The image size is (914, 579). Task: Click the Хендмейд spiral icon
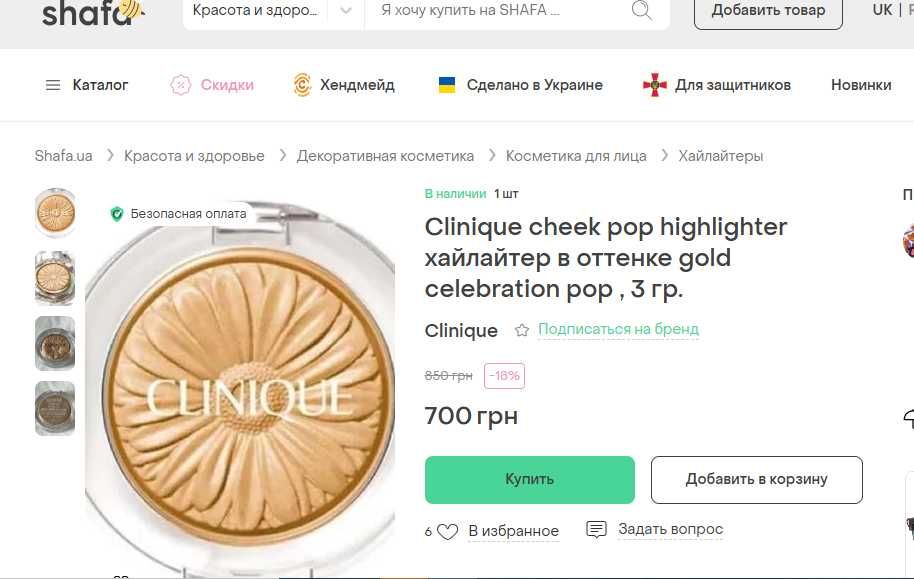coord(302,85)
